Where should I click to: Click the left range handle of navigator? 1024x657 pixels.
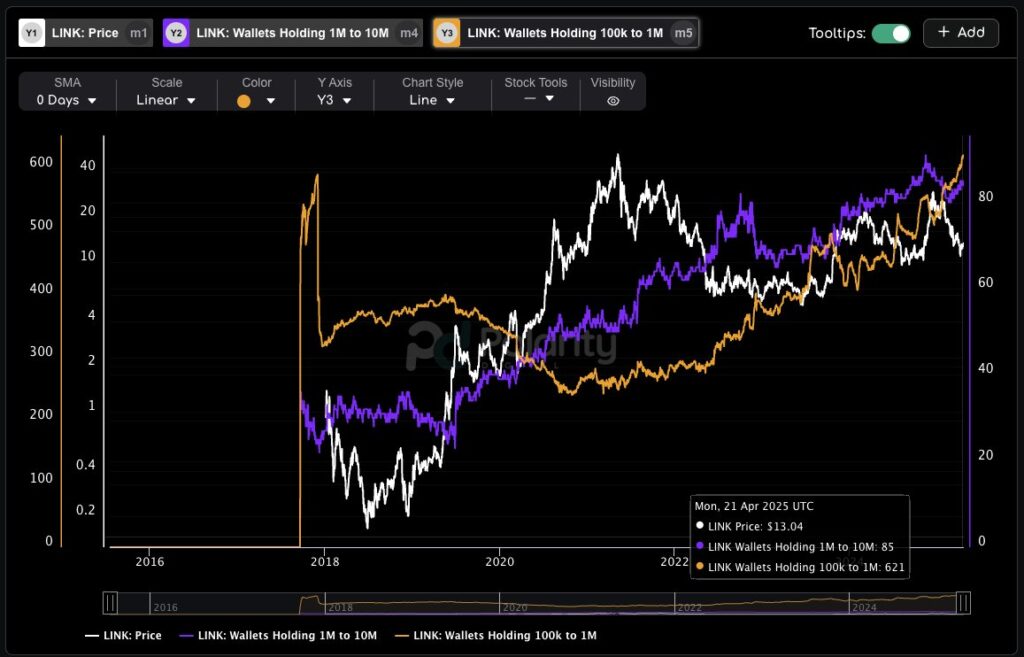click(x=111, y=602)
